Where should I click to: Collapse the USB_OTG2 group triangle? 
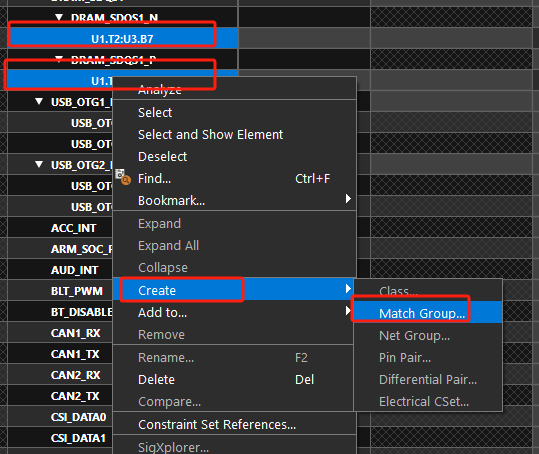click(x=39, y=164)
